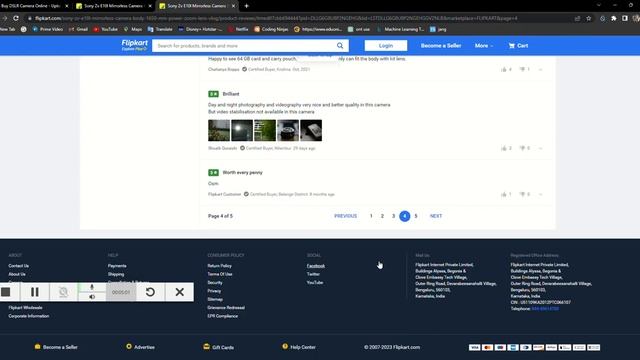Open Twitter social link

tap(313, 274)
